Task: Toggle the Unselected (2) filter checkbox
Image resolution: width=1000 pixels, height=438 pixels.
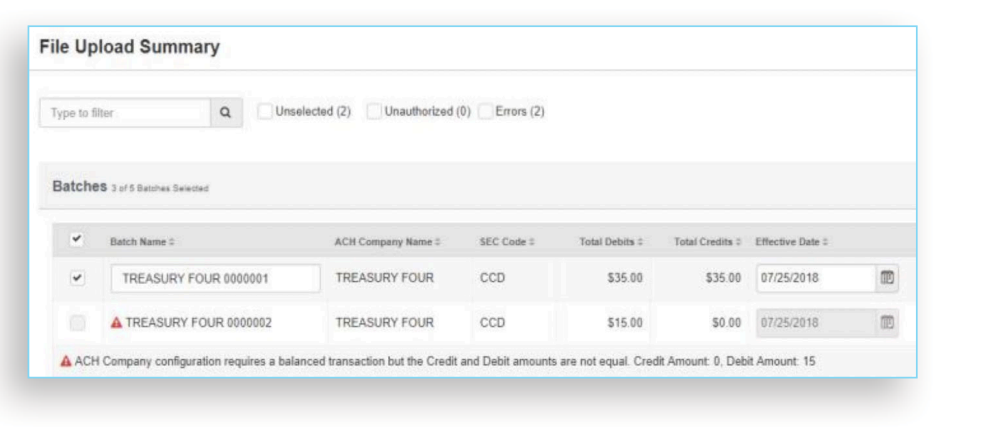Action: 265,112
